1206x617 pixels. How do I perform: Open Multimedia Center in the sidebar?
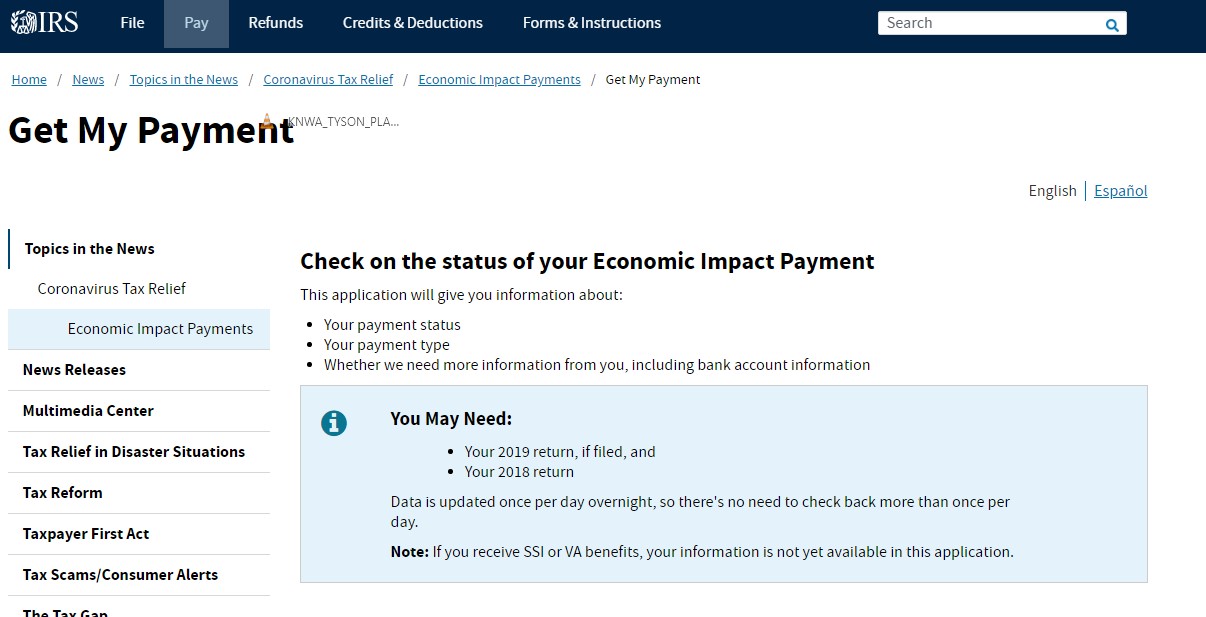[x=88, y=411]
